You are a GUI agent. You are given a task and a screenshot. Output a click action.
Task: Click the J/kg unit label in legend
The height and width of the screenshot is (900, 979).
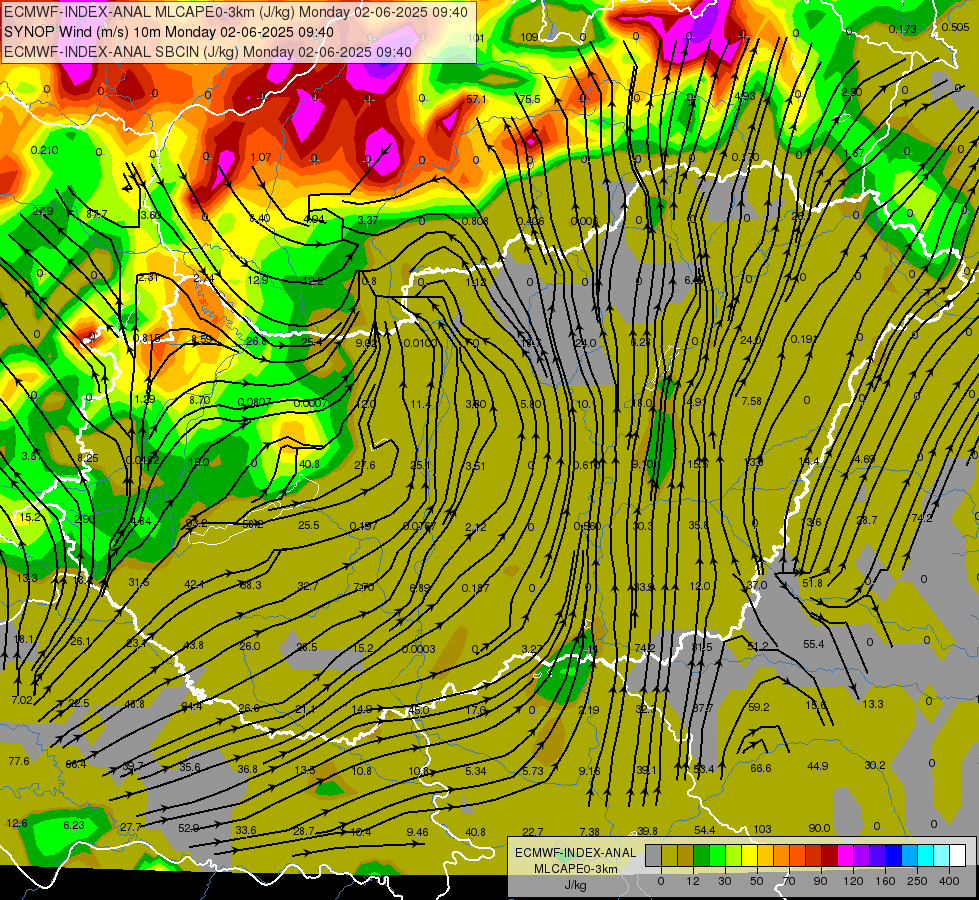pyautogui.click(x=576, y=884)
